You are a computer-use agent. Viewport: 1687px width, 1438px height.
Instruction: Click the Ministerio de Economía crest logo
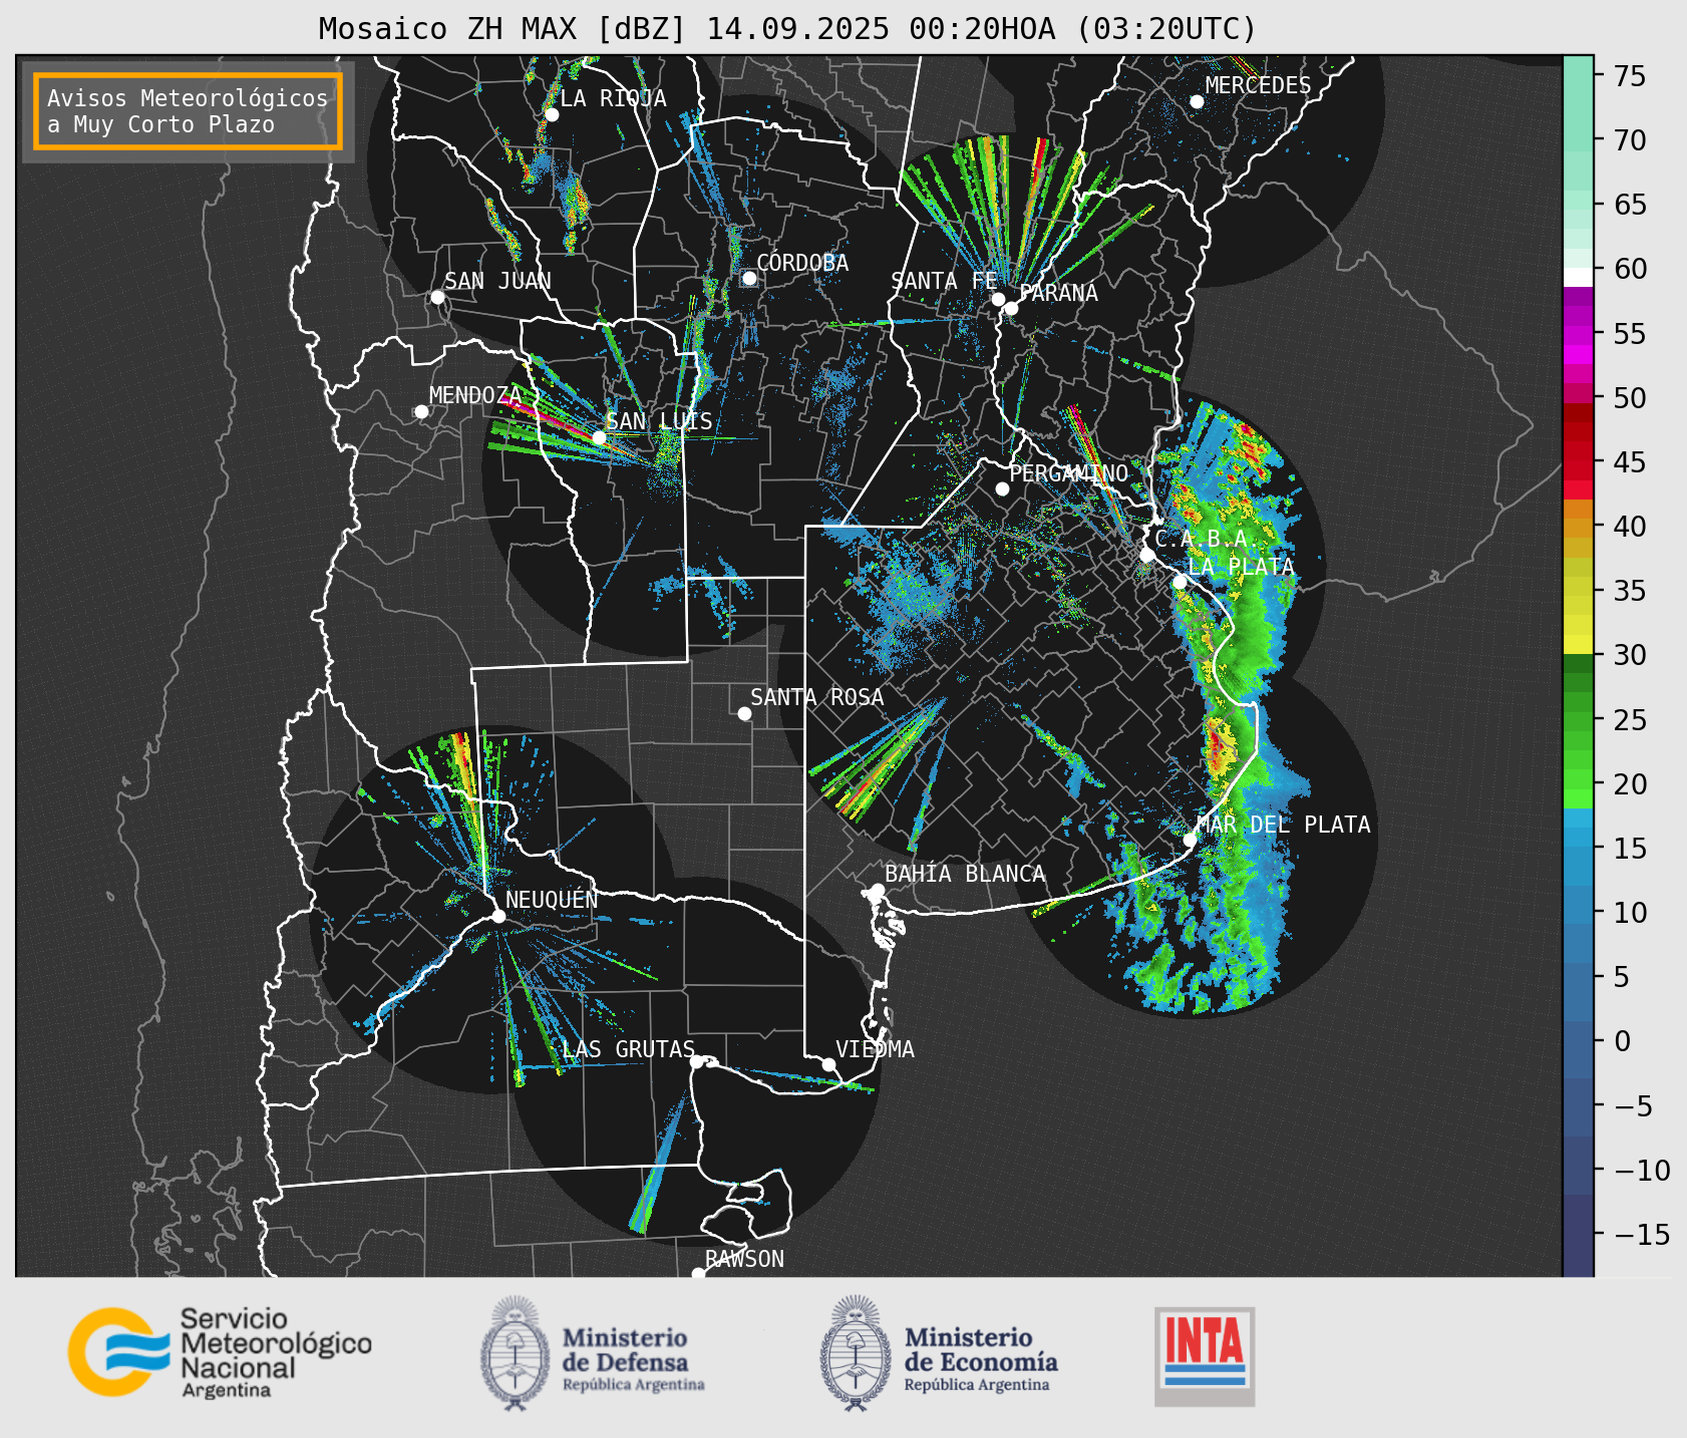(856, 1353)
